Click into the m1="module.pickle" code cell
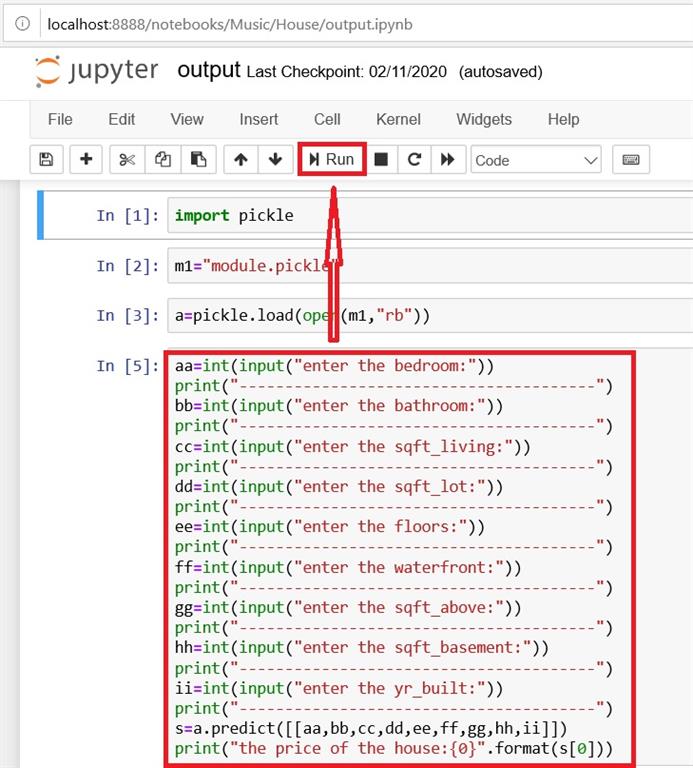 click(430, 265)
